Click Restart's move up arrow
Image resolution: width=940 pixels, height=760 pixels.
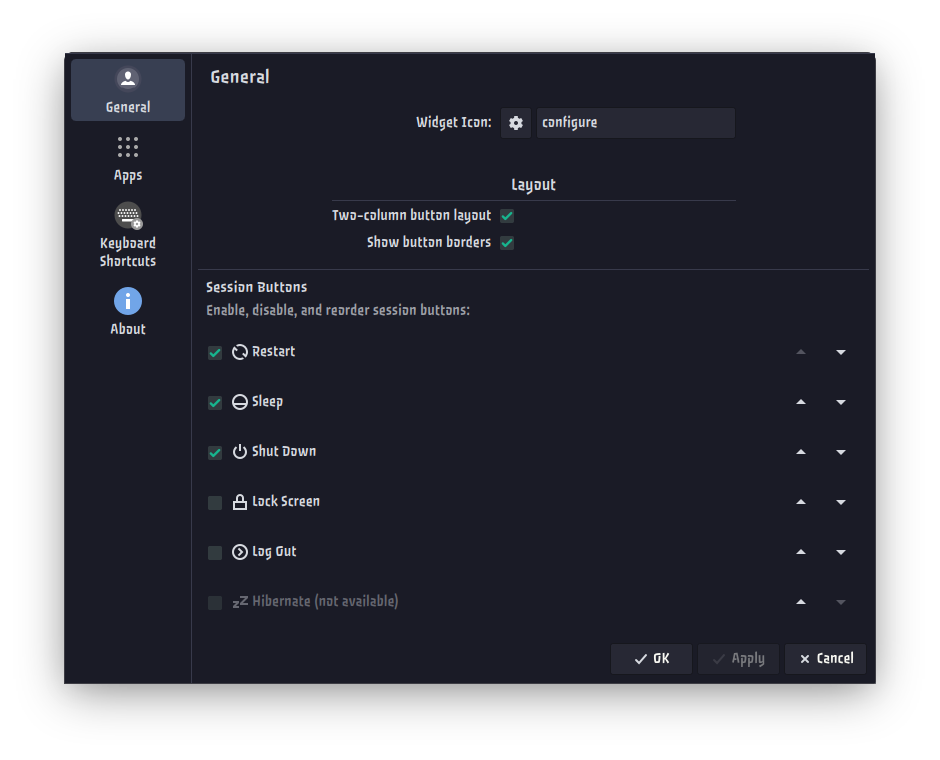pyautogui.click(x=801, y=352)
